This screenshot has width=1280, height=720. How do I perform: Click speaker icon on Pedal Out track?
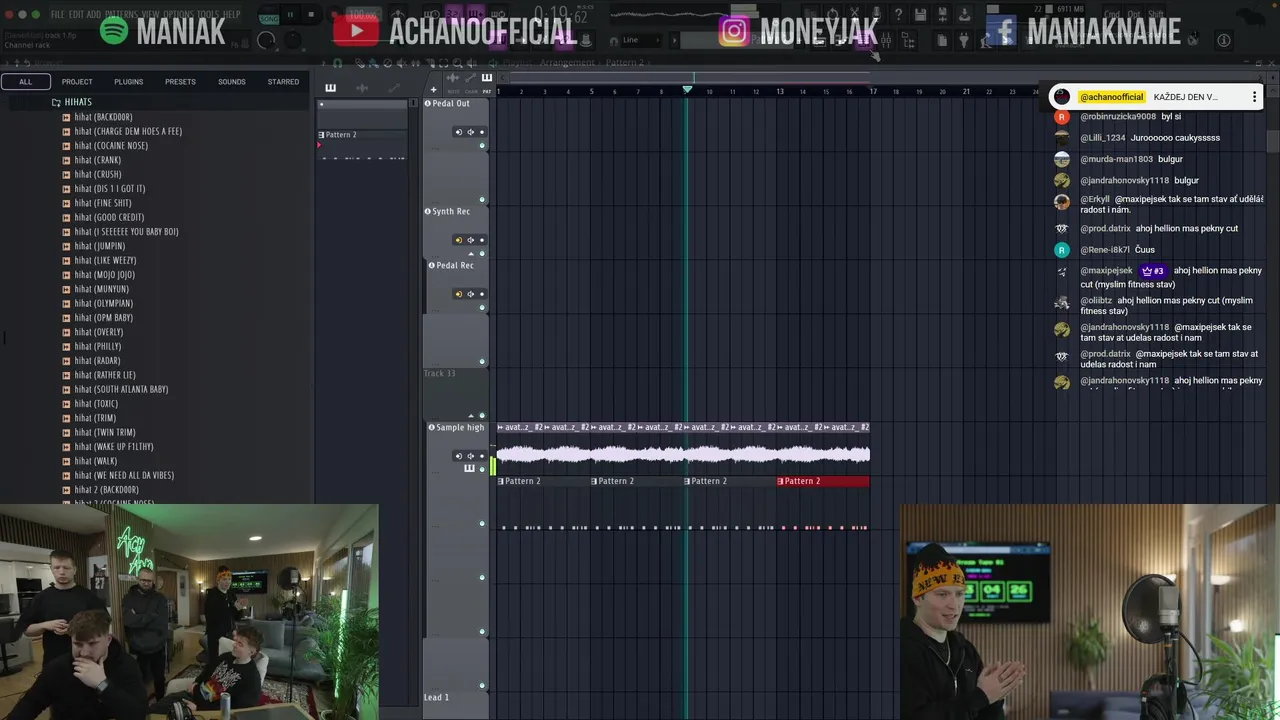click(470, 132)
